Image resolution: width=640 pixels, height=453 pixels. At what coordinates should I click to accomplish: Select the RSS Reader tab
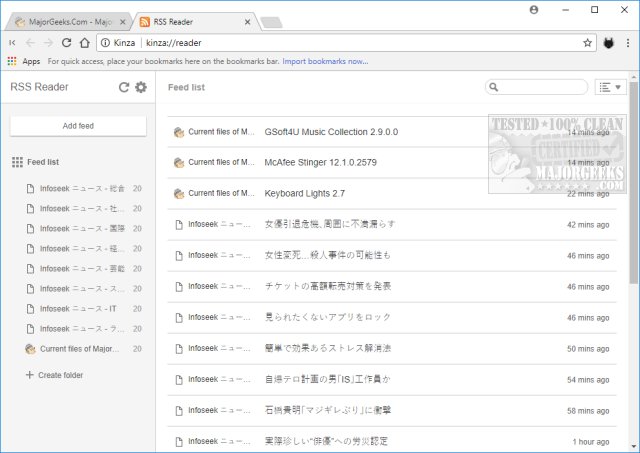click(190, 21)
